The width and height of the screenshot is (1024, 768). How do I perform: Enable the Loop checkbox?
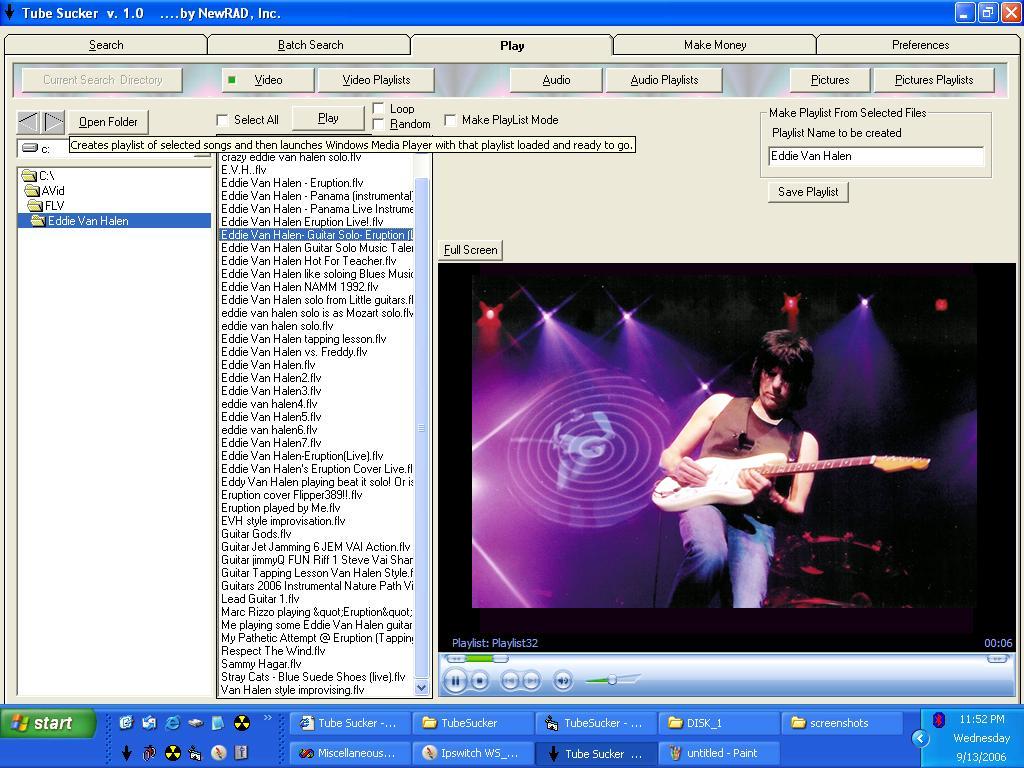pos(378,108)
